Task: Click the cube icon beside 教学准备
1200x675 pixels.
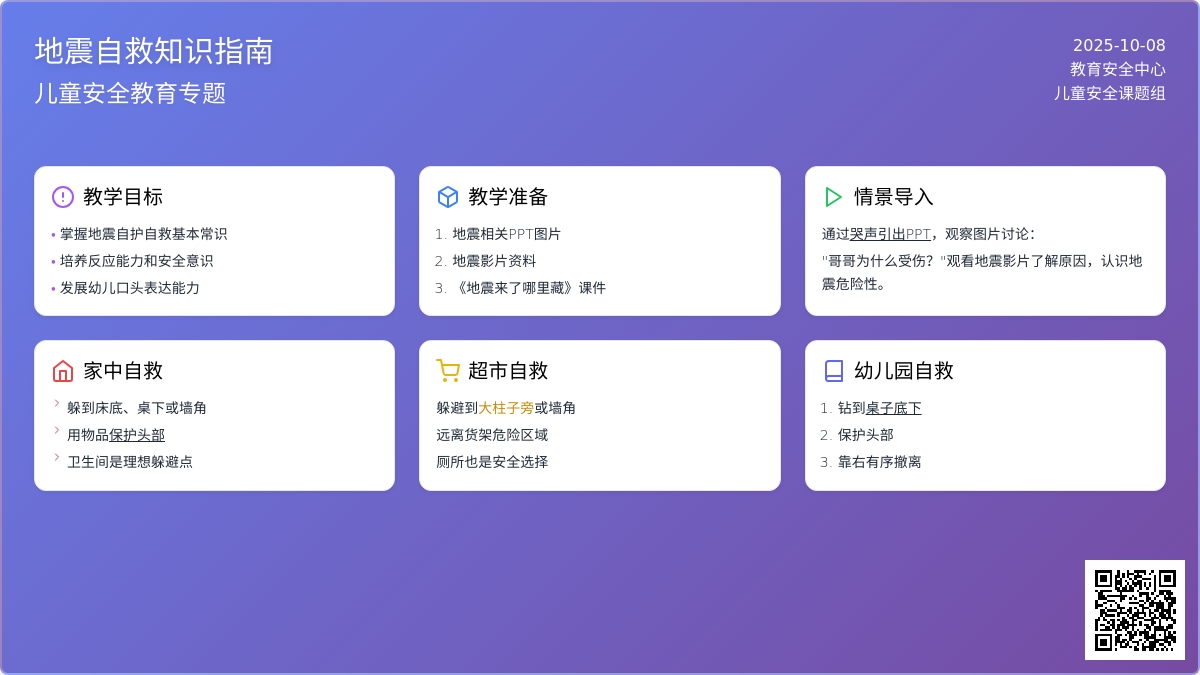Action: click(448, 197)
